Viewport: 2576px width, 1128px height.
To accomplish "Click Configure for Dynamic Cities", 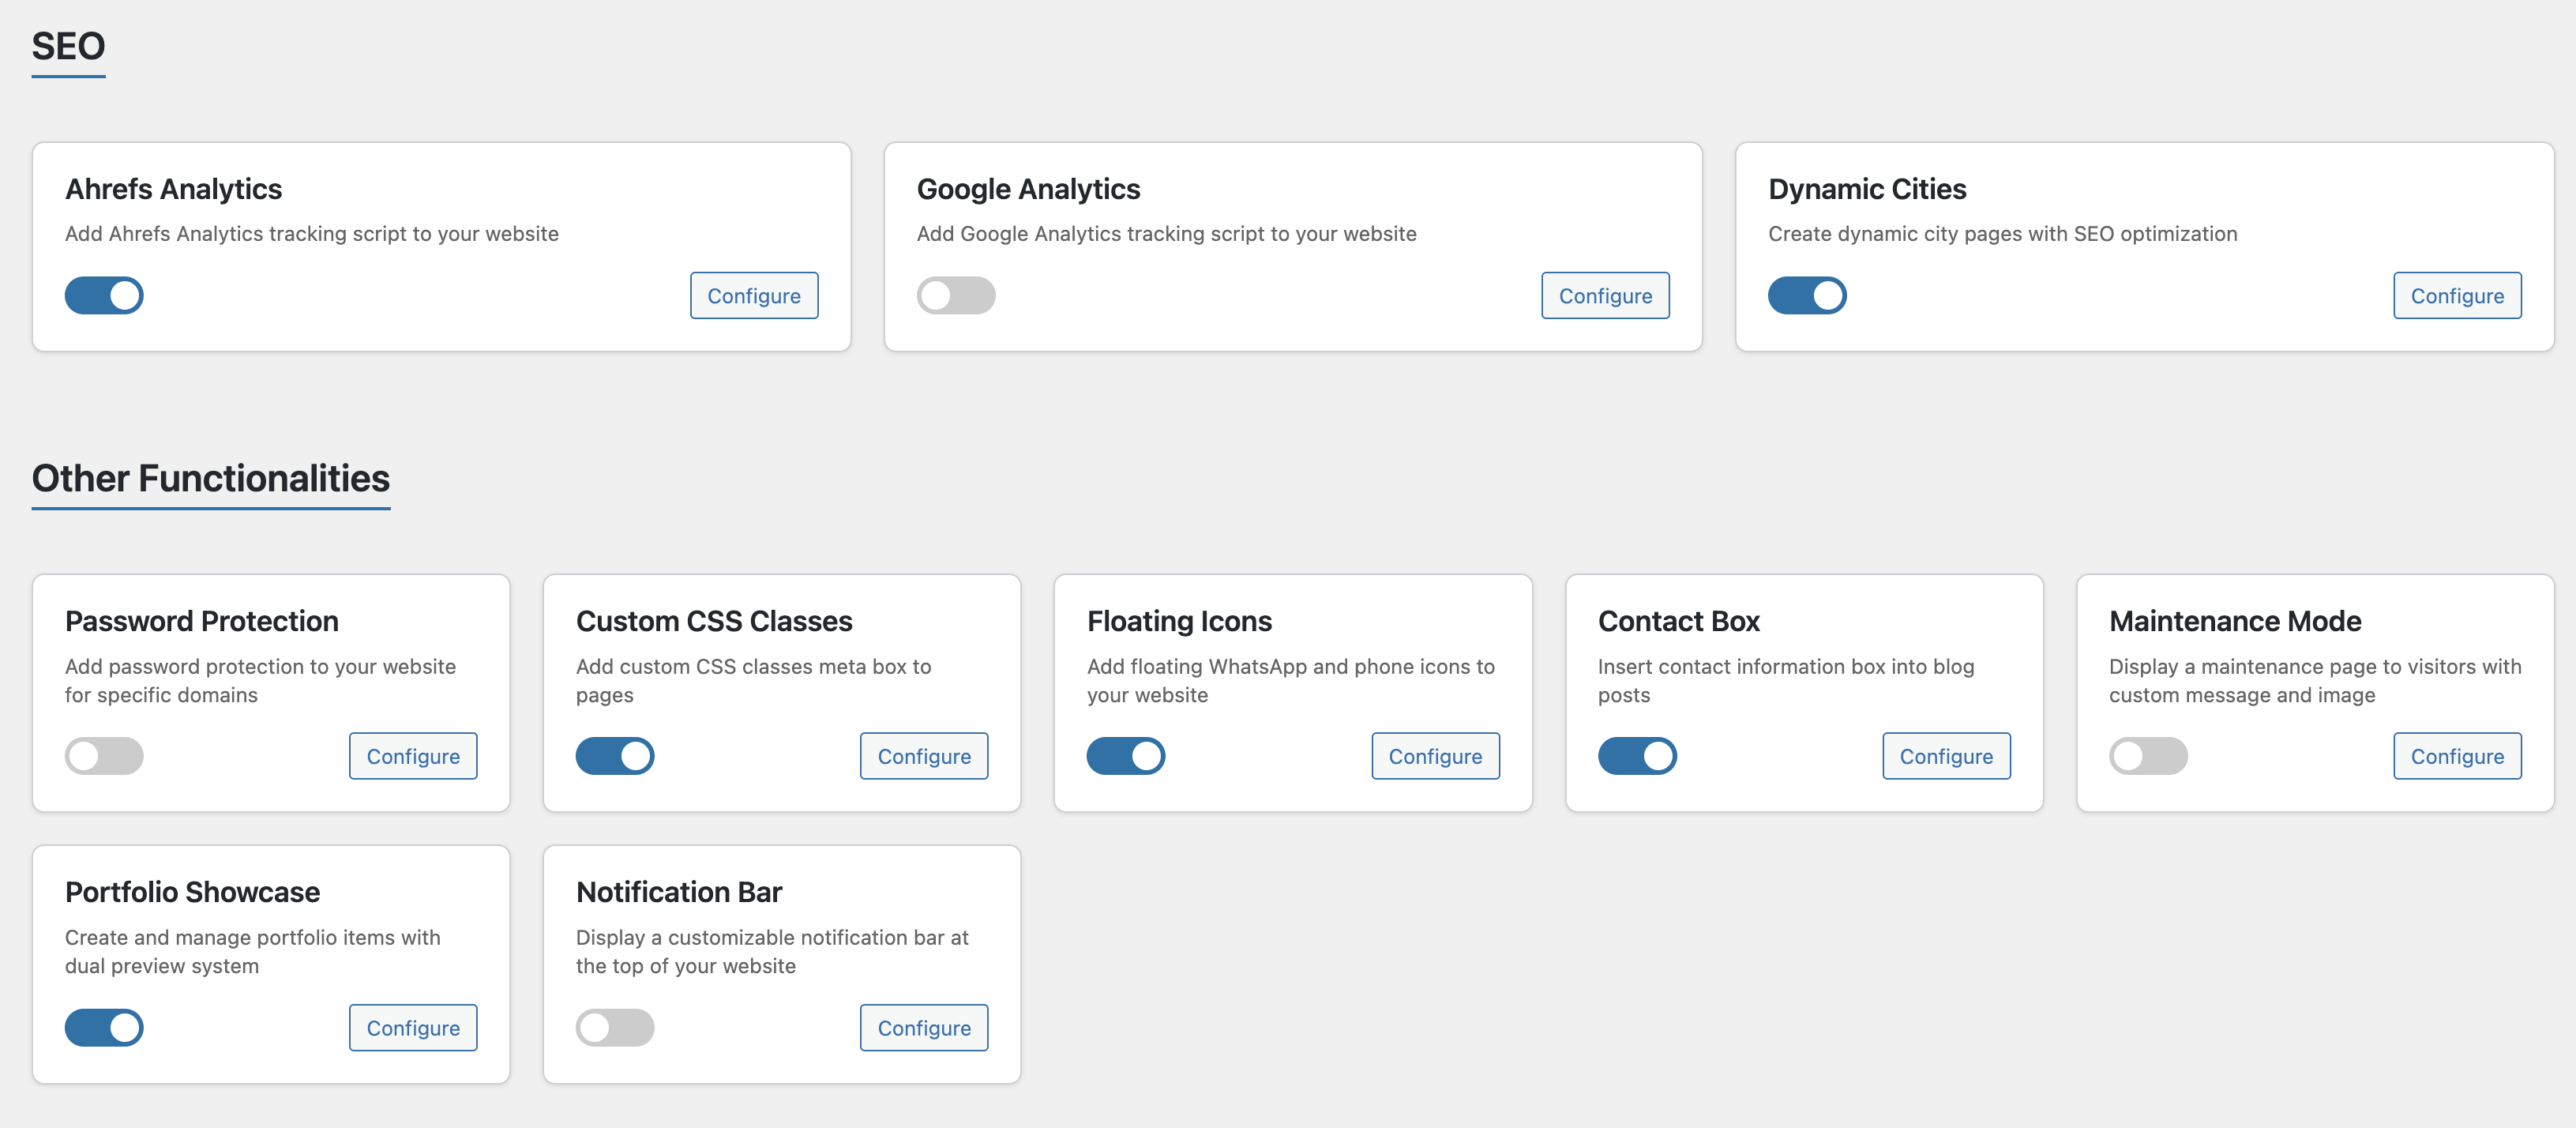I will pyautogui.click(x=2456, y=296).
